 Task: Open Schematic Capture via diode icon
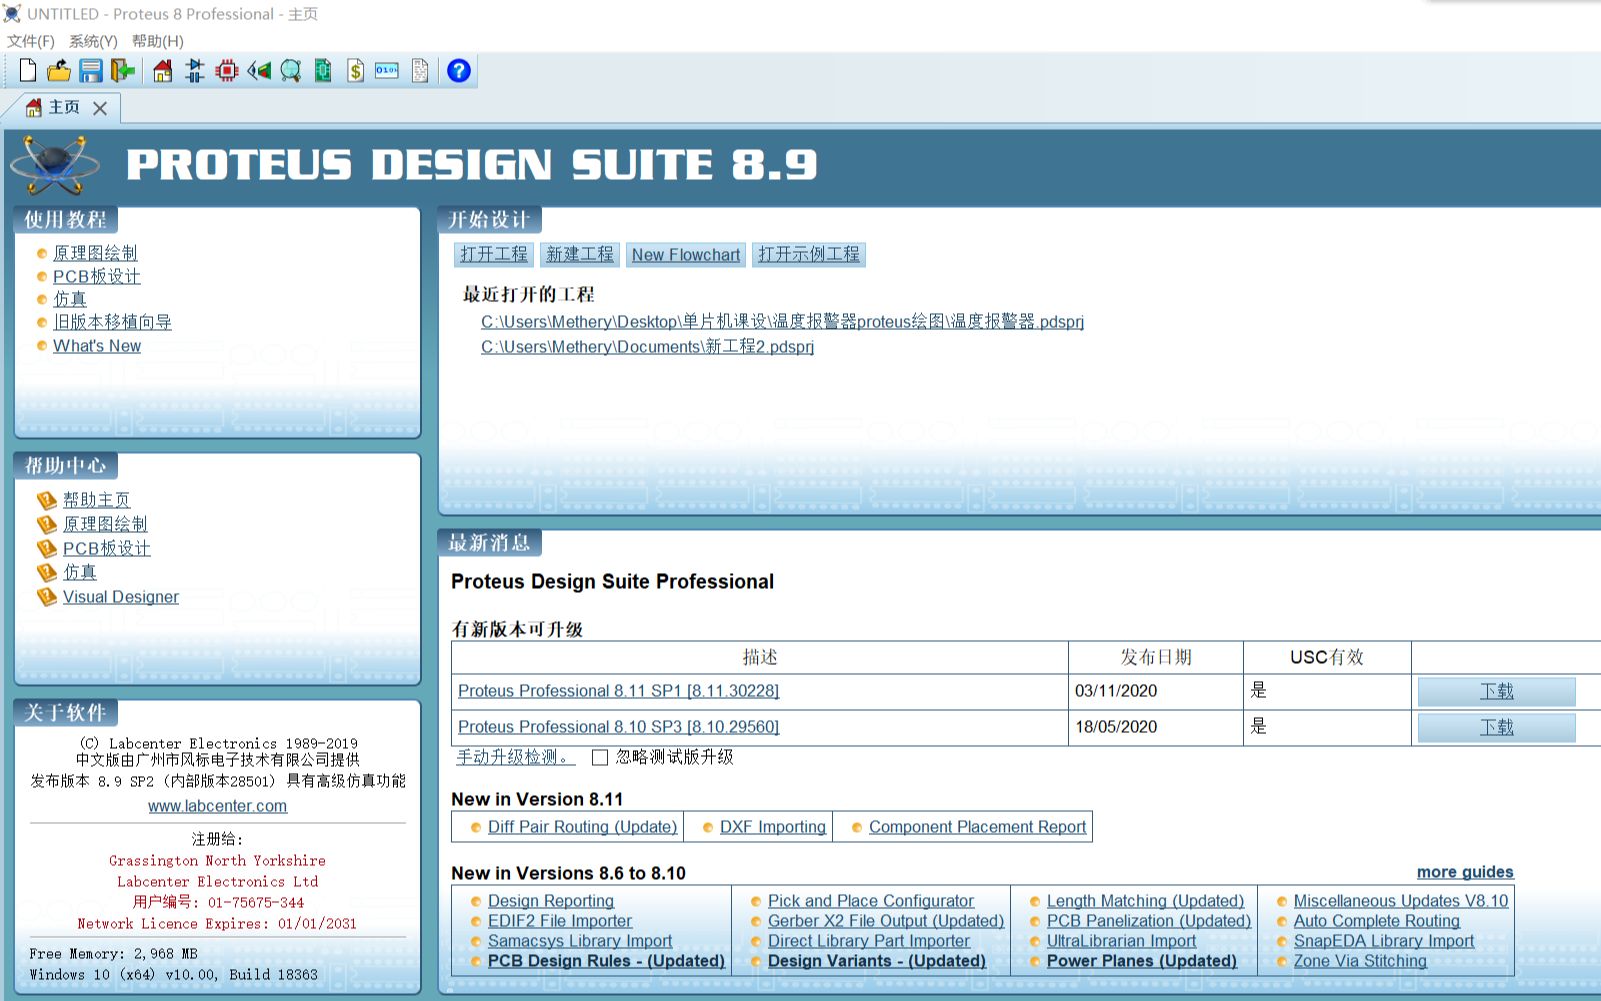[x=195, y=71]
